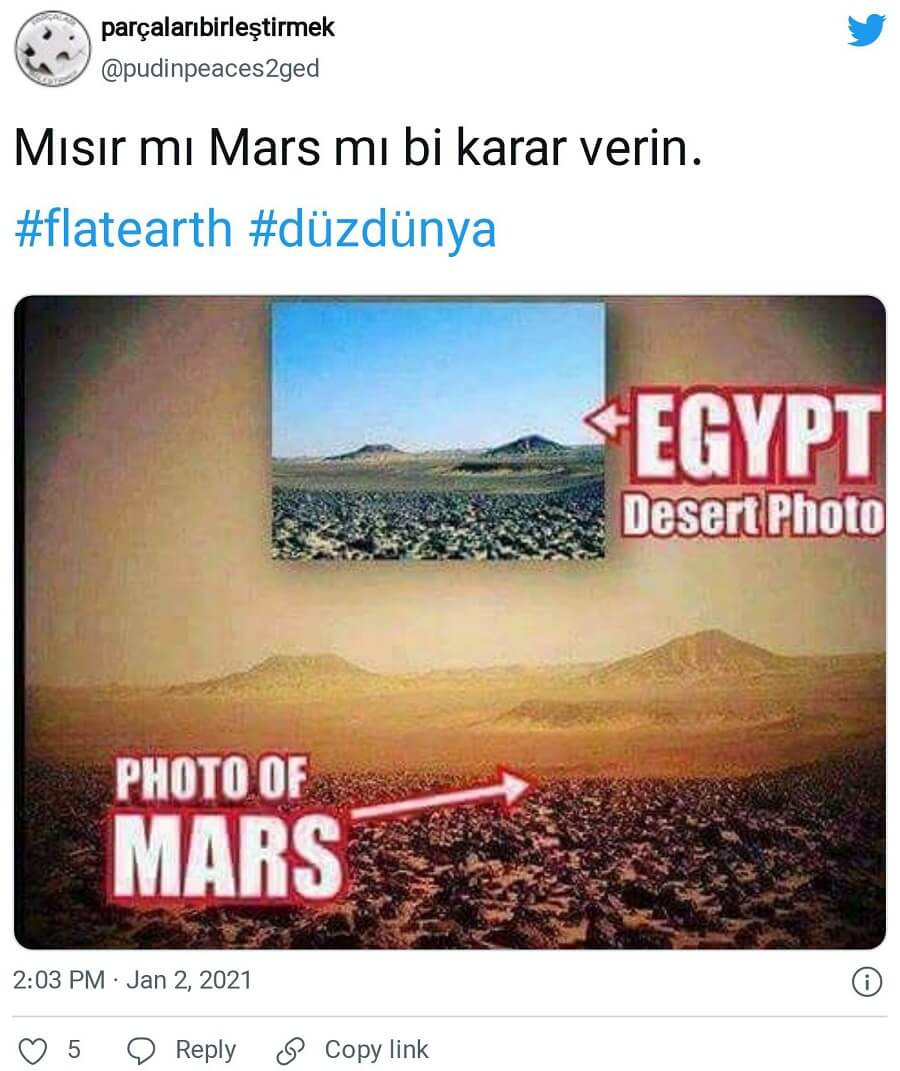The height and width of the screenshot is (1071, 900).
Task: Click the PHOTO OF MARS label
Action: point(226,827)
